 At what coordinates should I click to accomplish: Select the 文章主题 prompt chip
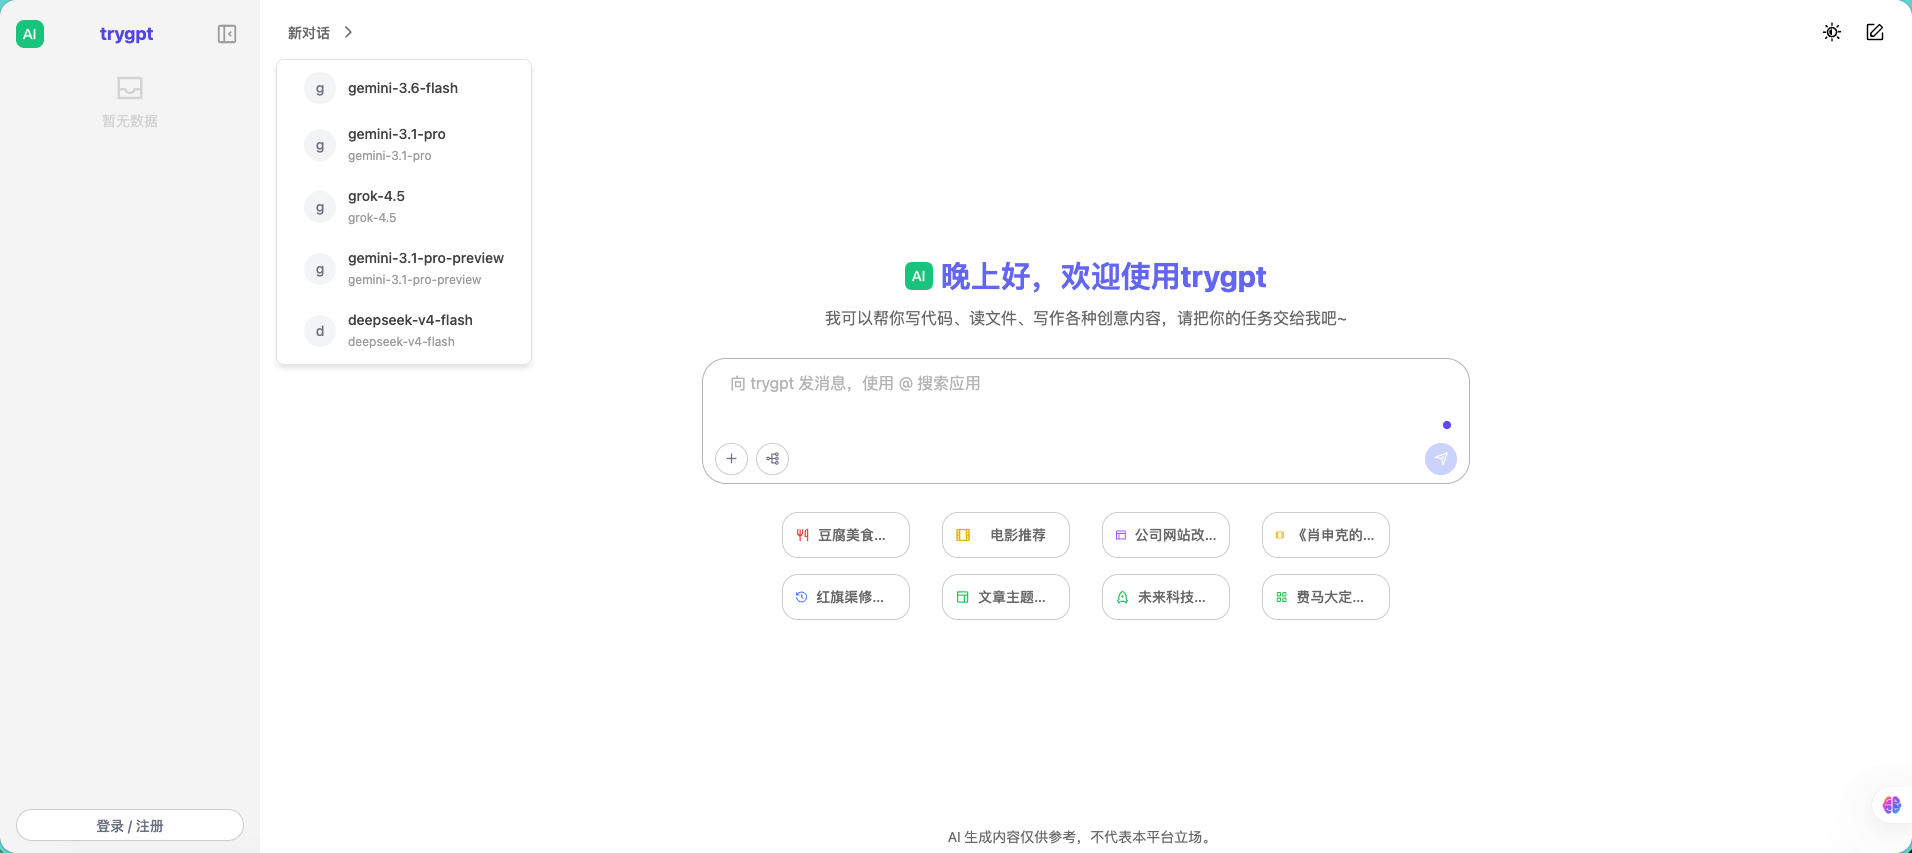coord(1006,597)
